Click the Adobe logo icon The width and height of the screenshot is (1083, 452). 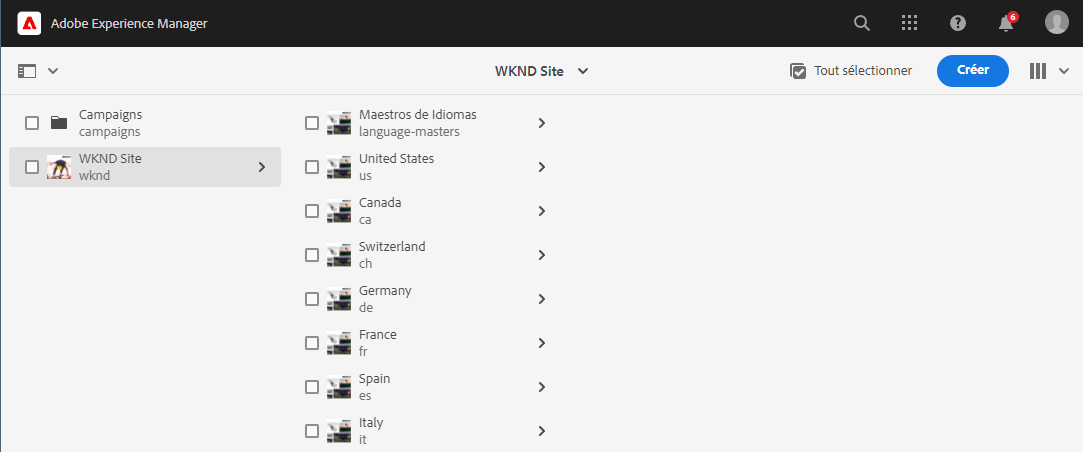tap(29, 23)
